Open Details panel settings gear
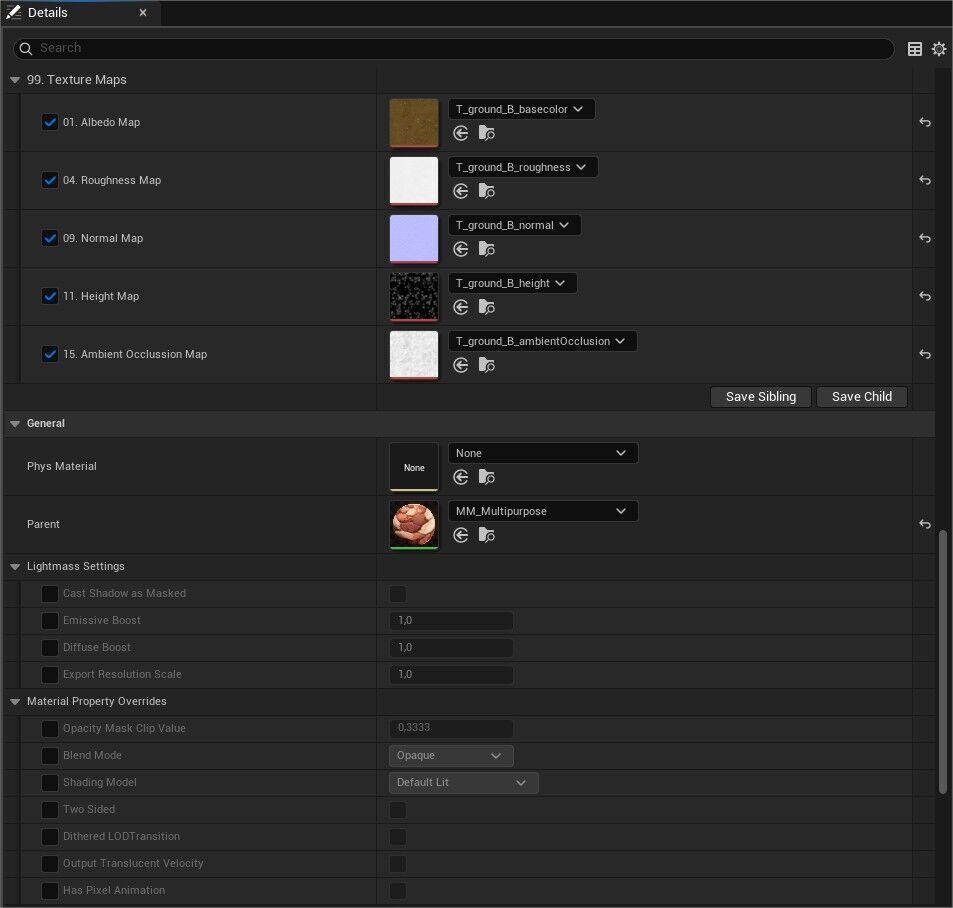 [939, 49]
